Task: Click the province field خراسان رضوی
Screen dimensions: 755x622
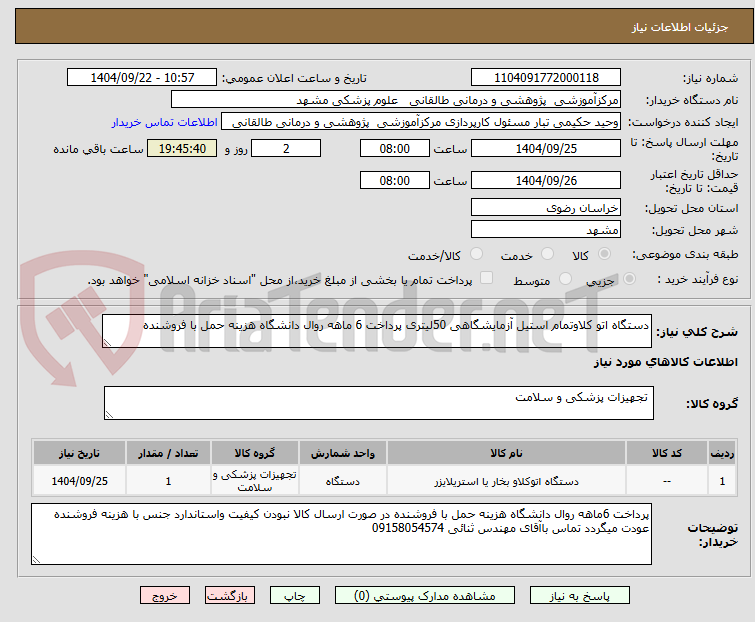Action: point(546,207)
